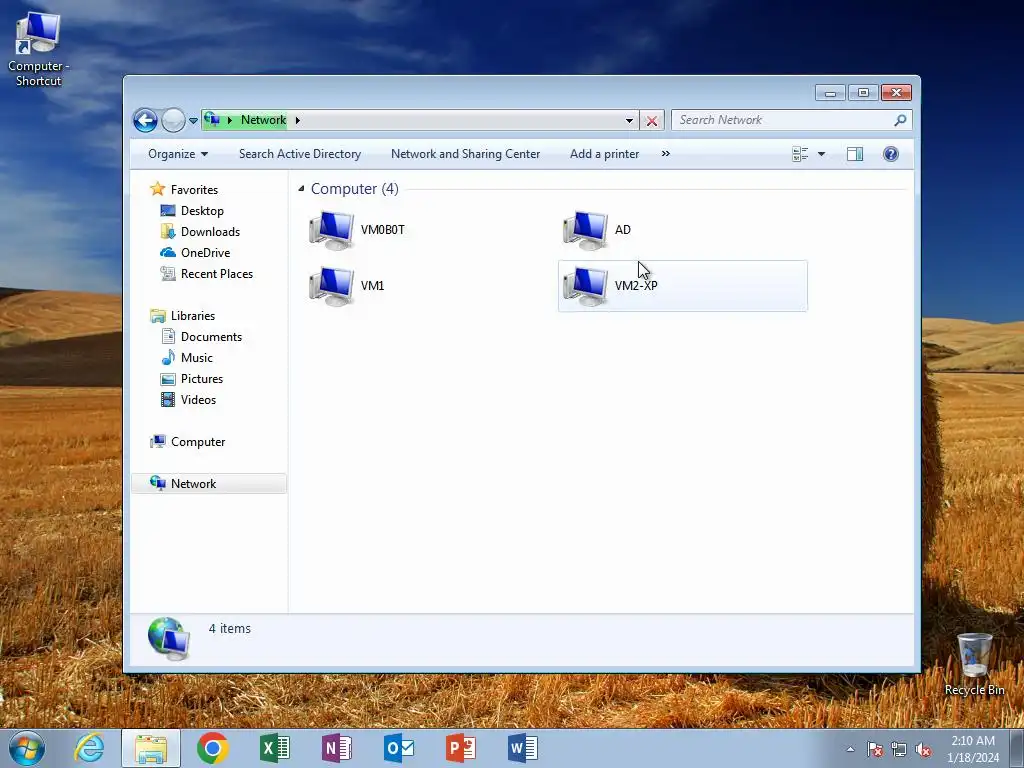1024x768 pixels.
Task: Change your view icon in toolbar
Action: [x=800, y=154]
